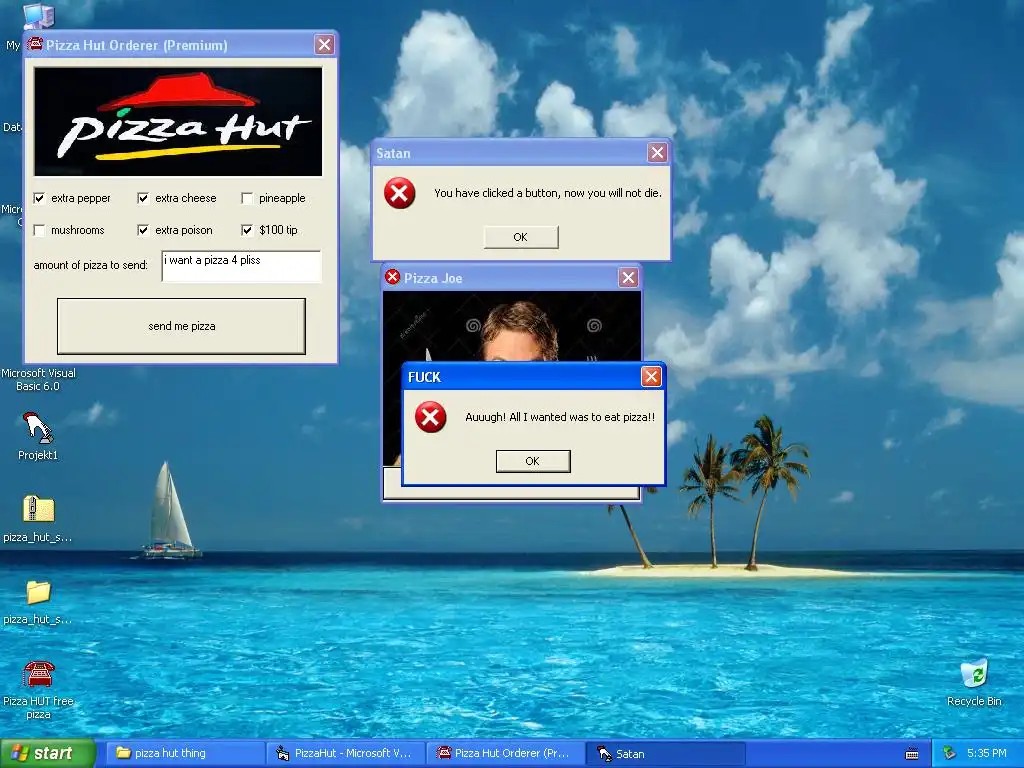
Task: Close the Satan message box
Action: (x=657, y=153)
